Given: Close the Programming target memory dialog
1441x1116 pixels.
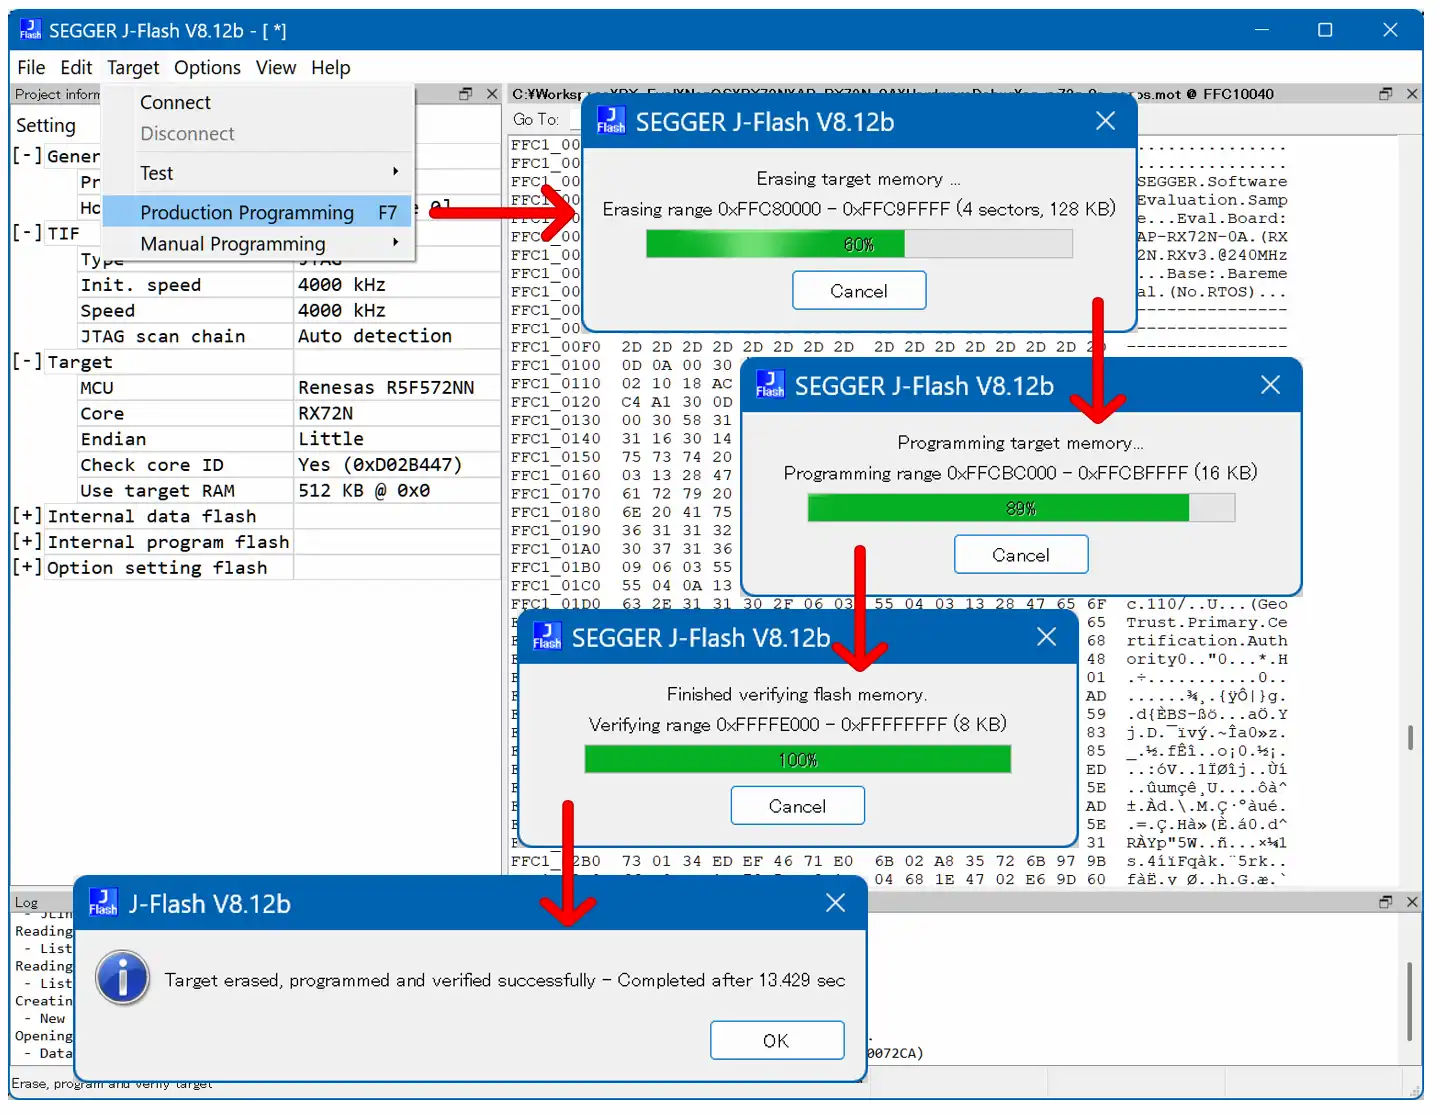Looking at the screenshot, I should (x=1270, y=385).
